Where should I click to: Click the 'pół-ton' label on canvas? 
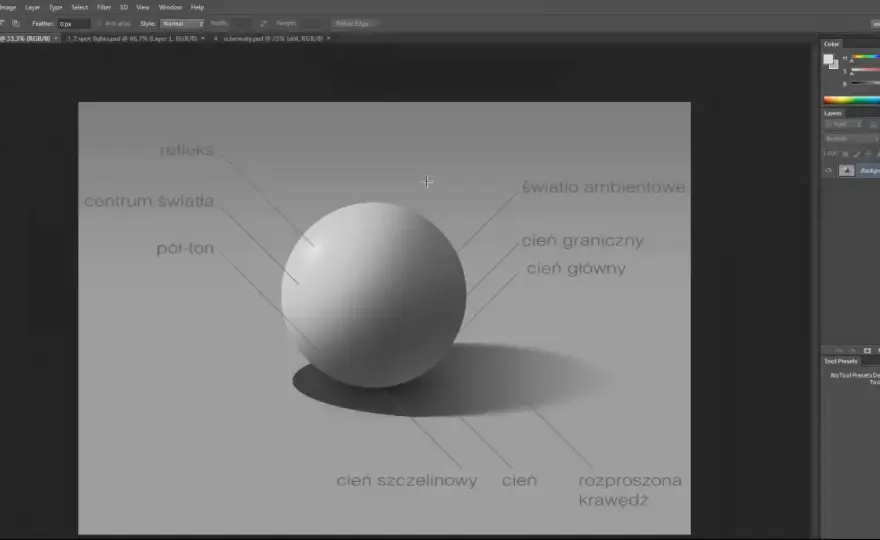click(x=185, y=248)
